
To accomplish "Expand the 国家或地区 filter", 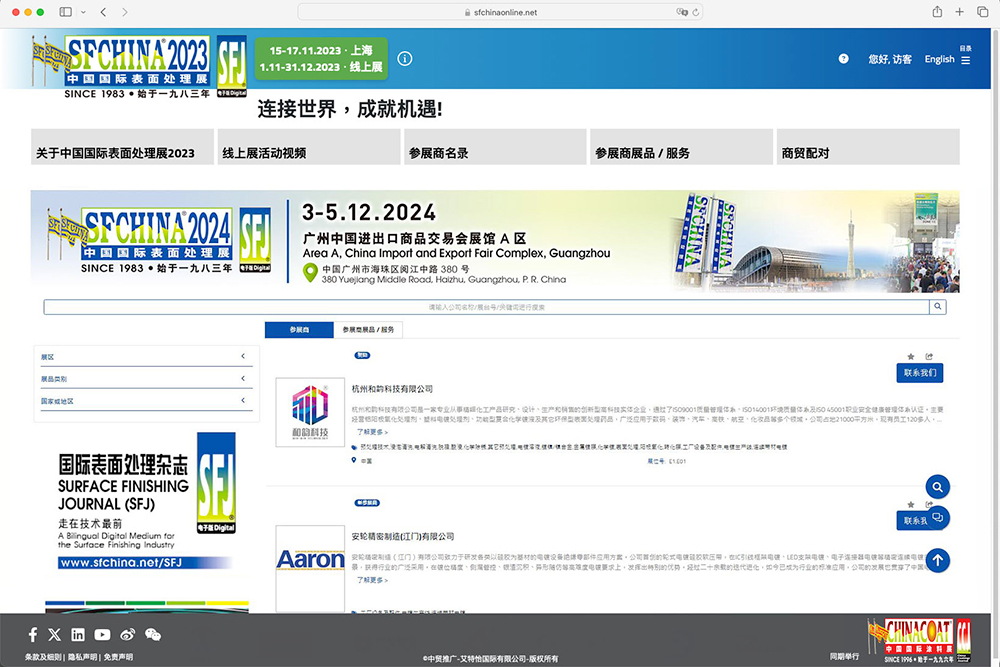I will (x=146, y=400).
